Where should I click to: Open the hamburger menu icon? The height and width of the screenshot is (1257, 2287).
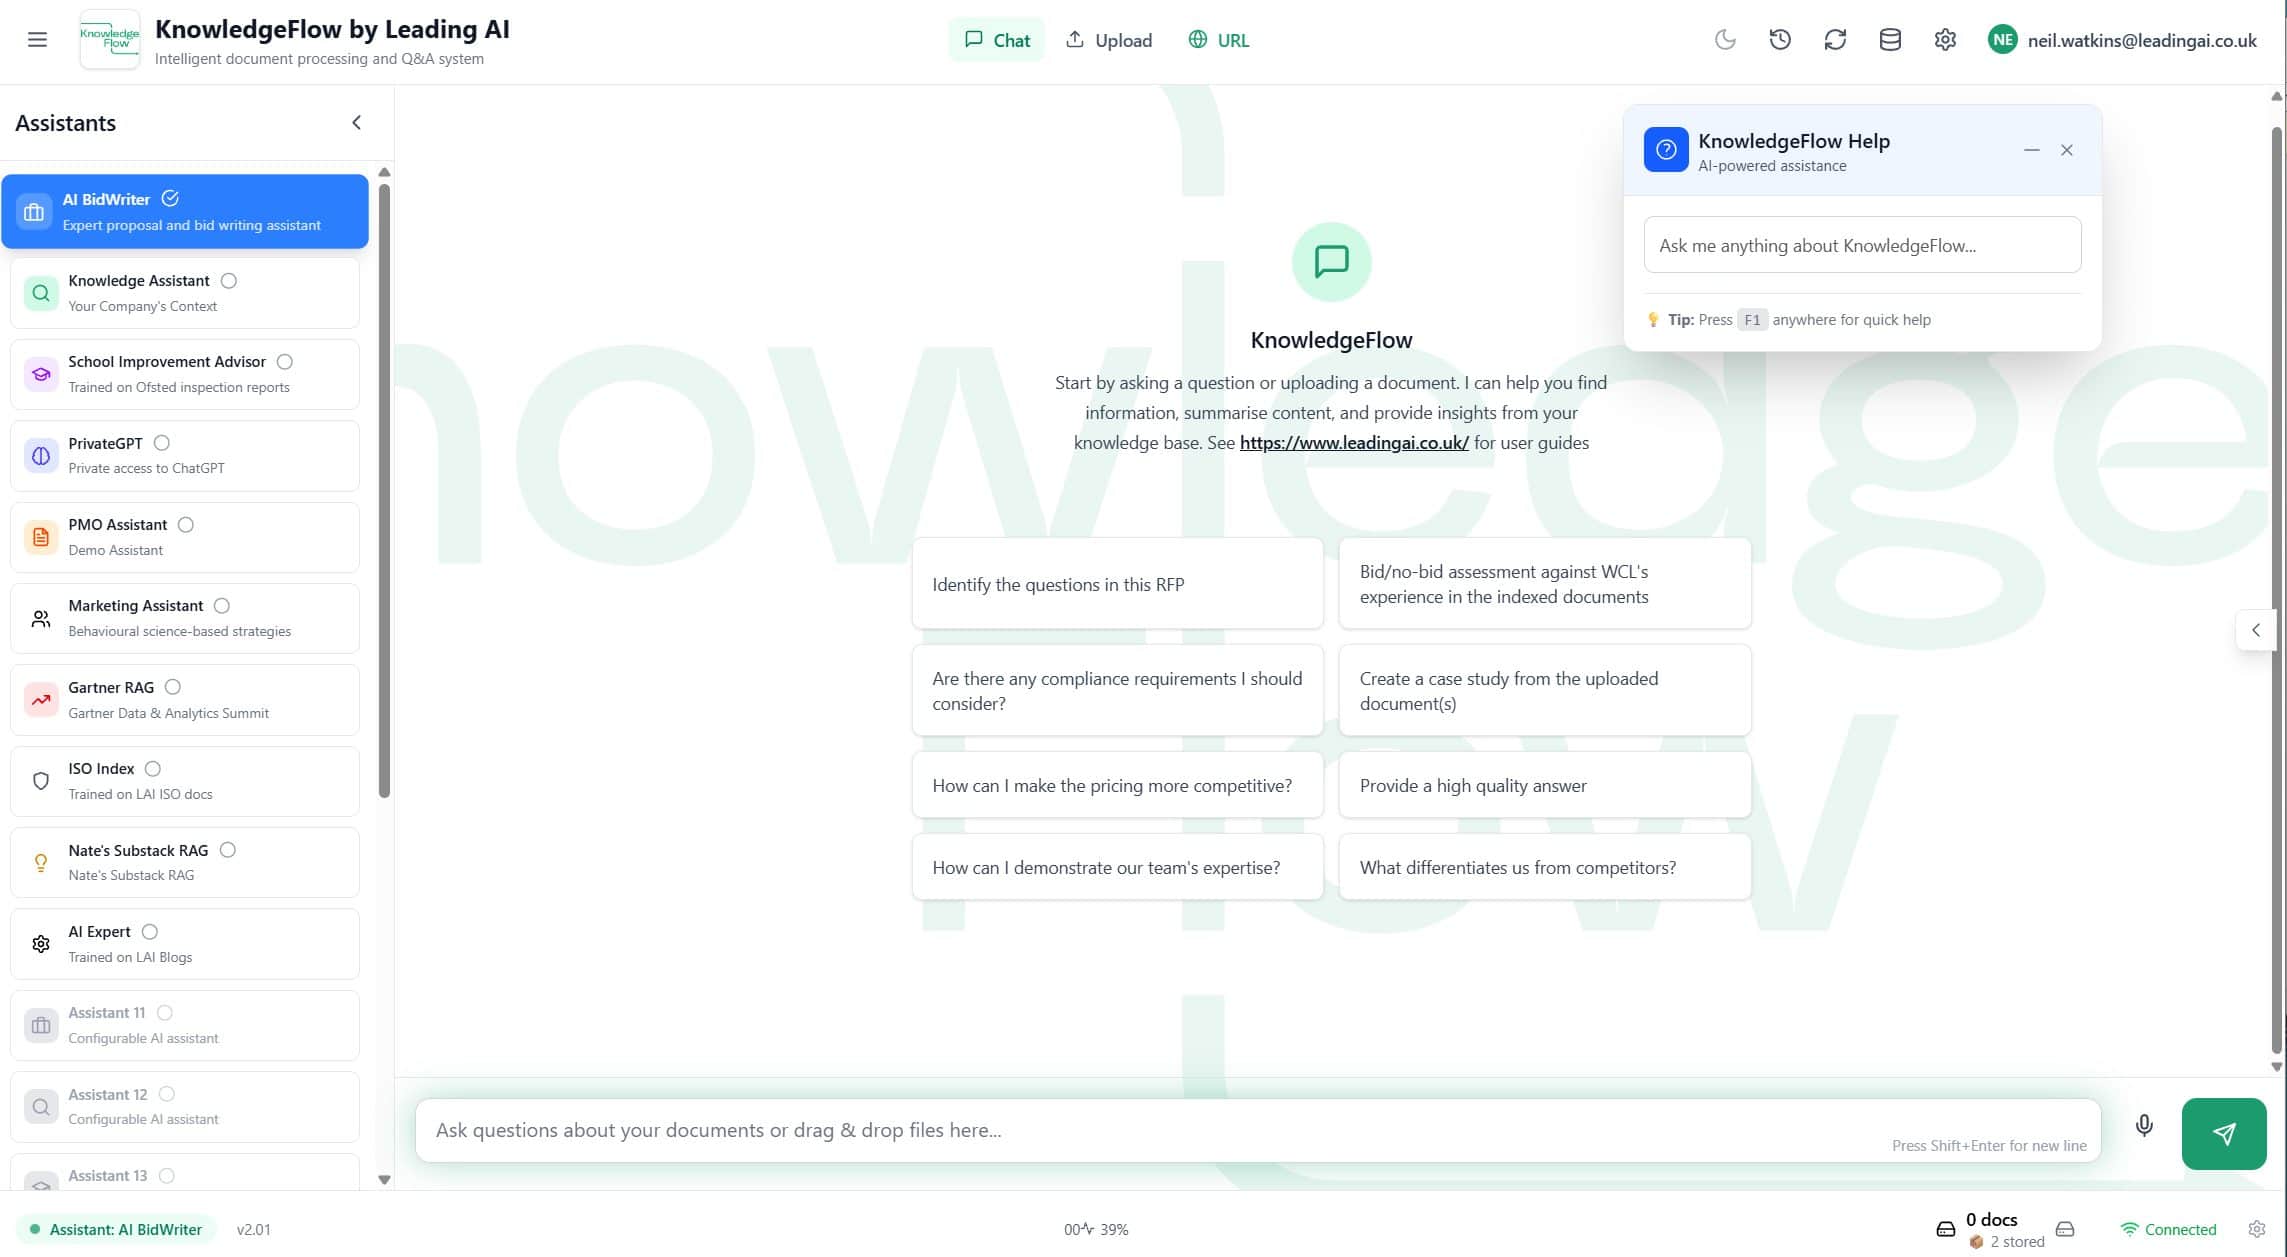(x=37, y=40)
